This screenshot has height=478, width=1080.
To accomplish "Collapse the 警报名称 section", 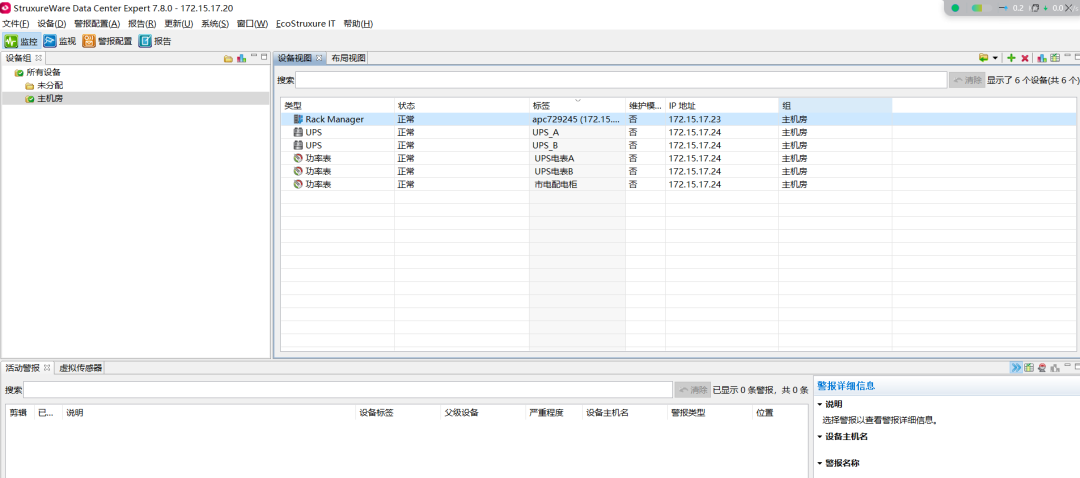I will coord(820,464).
